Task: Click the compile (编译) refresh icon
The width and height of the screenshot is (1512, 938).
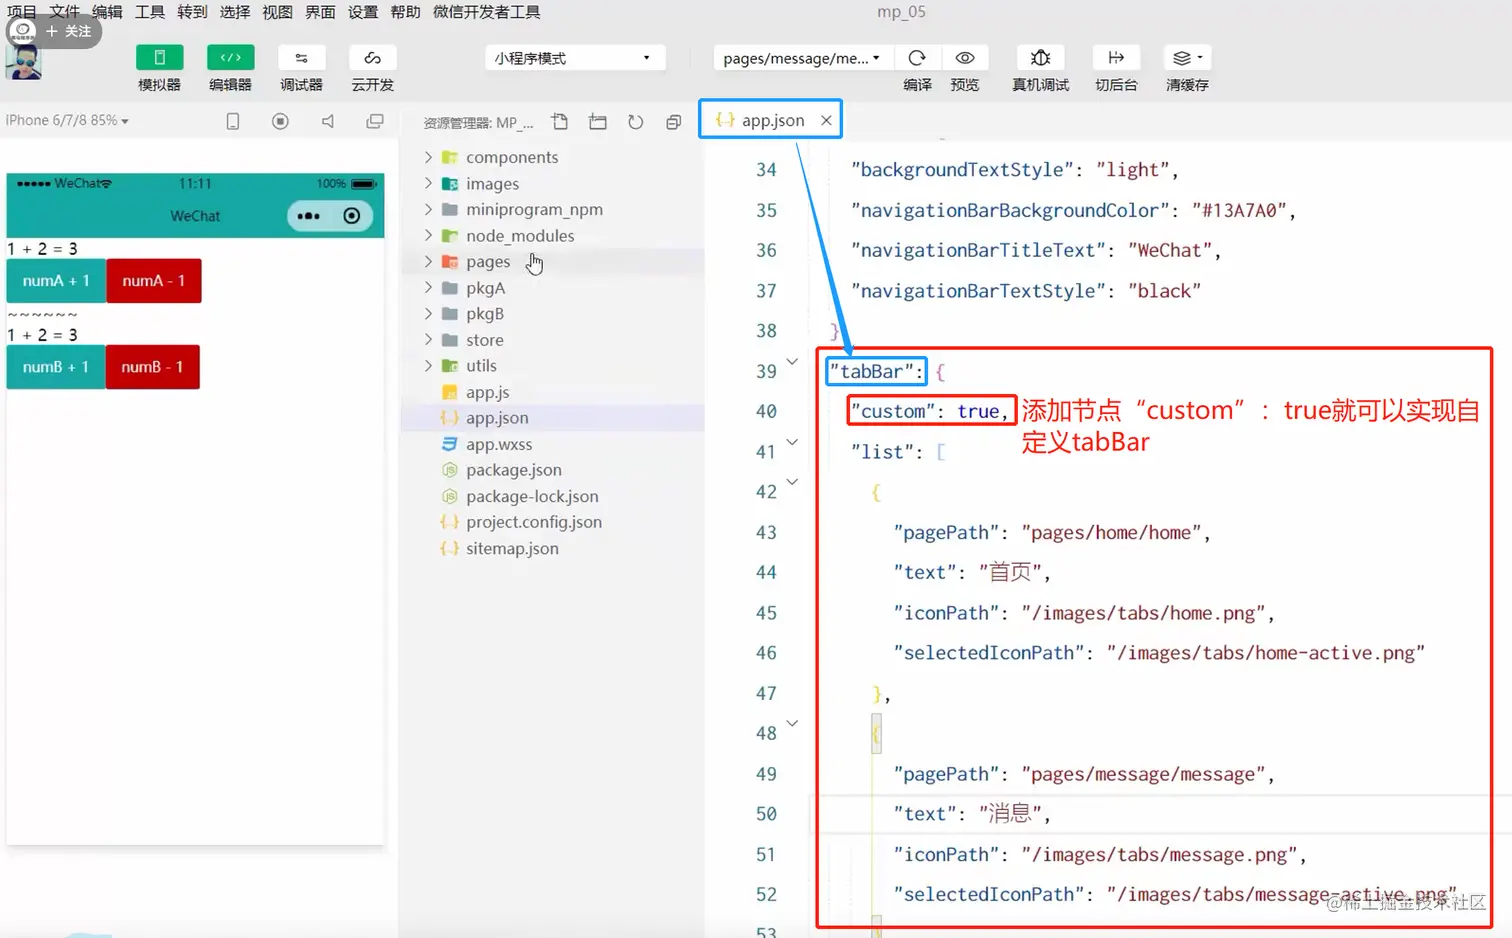Action: point(917,58)
